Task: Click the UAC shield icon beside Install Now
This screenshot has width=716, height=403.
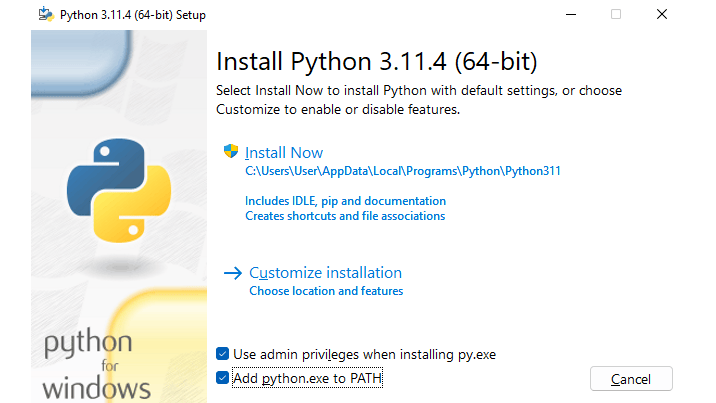Action: tap(231, 152)
